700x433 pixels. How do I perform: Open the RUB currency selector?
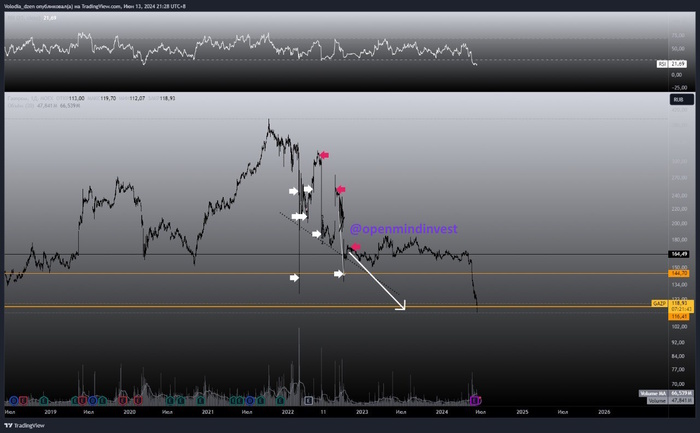pos(682,100)
